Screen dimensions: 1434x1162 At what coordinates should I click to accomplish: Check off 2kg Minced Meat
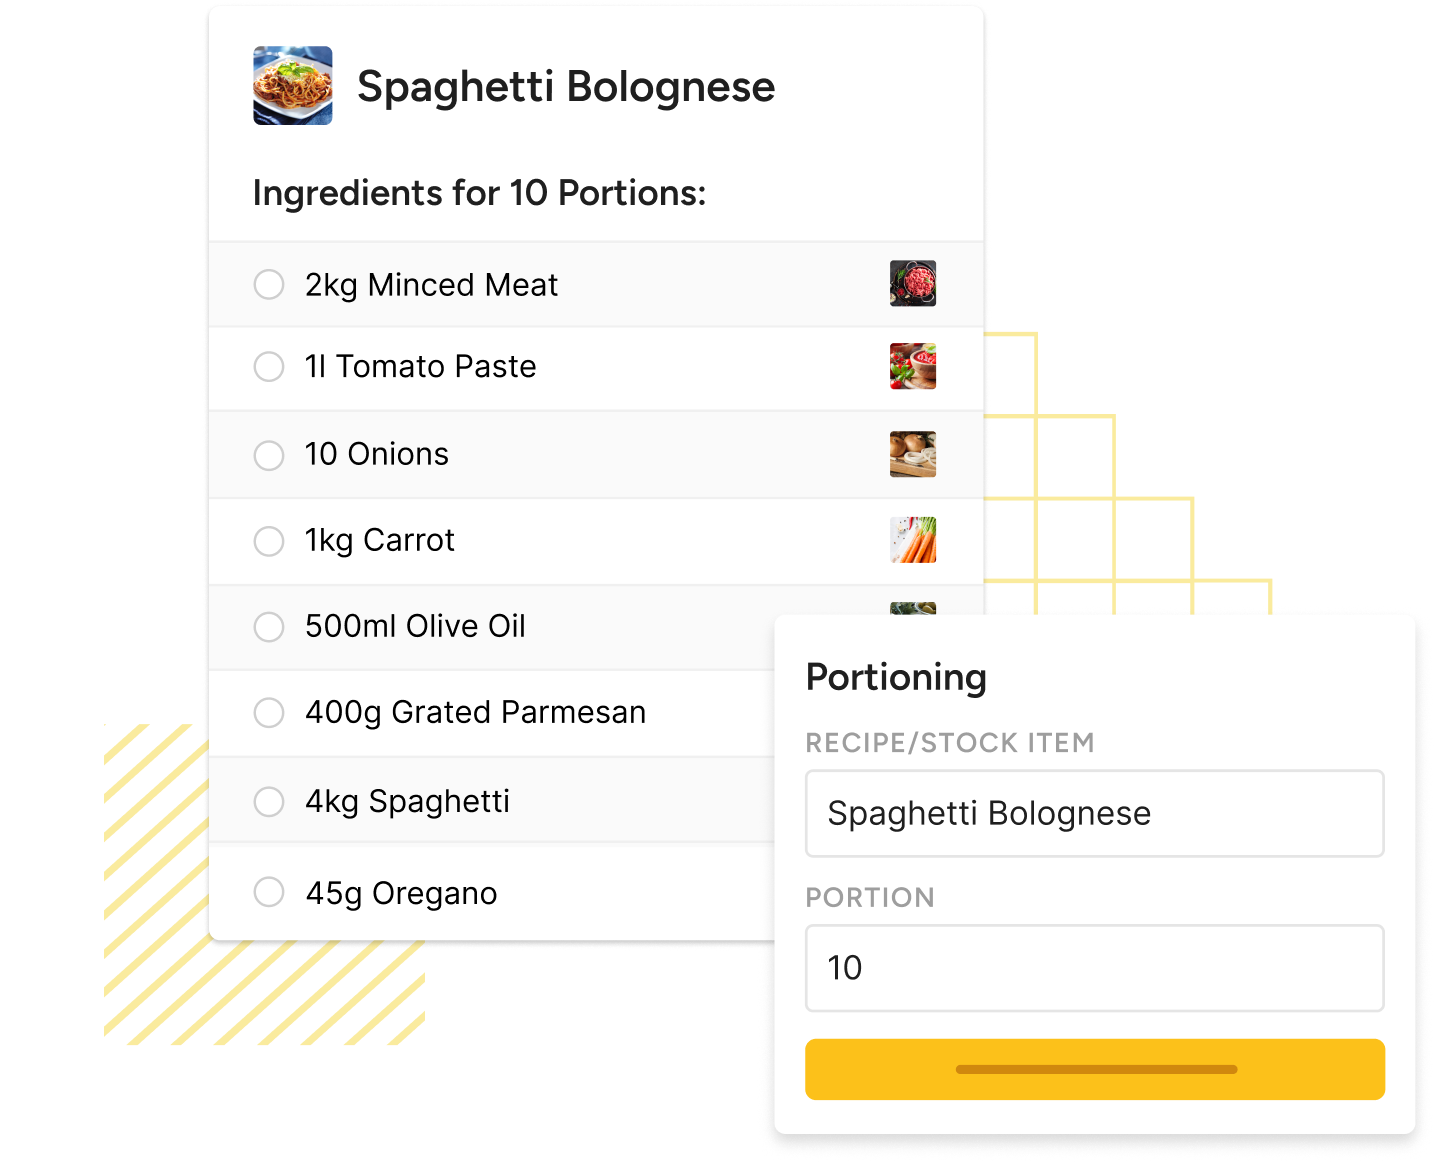269,284
